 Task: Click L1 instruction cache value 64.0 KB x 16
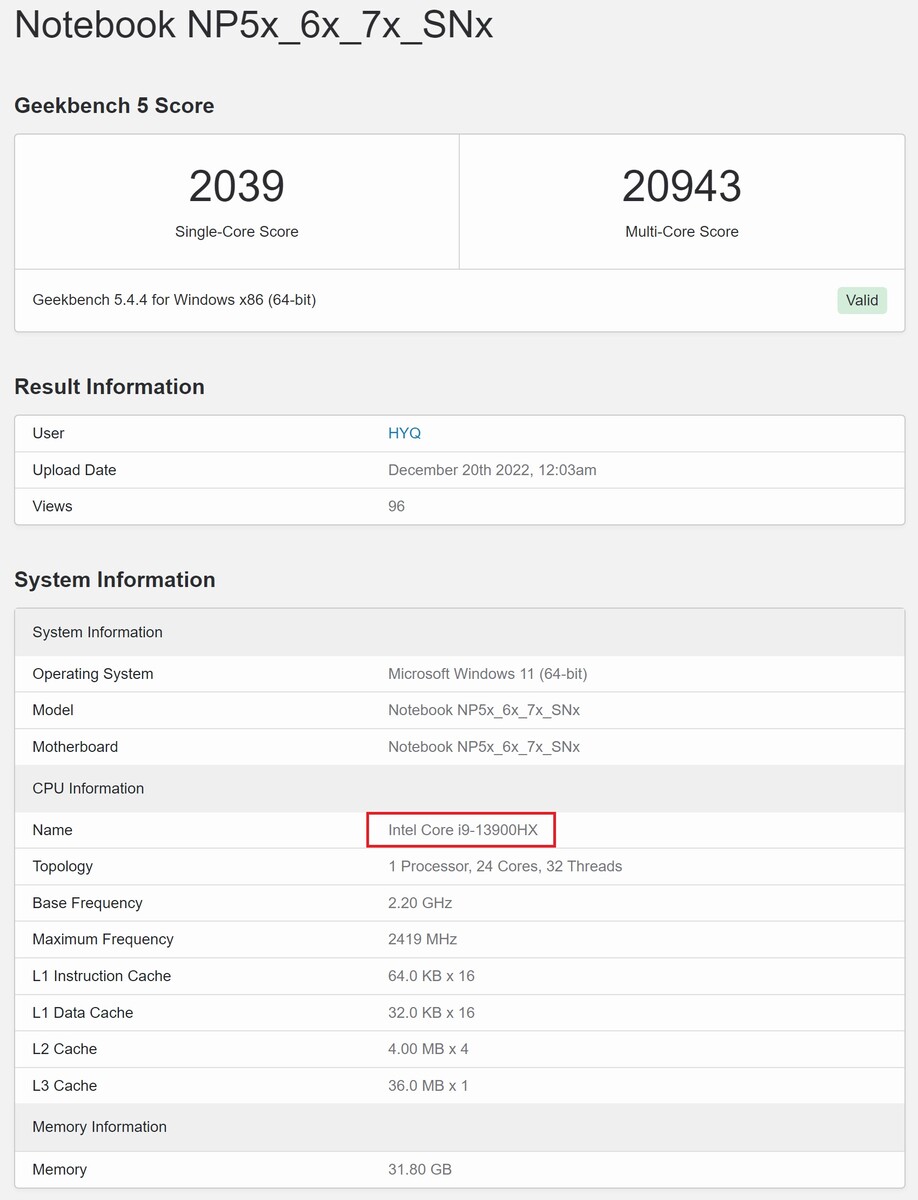[x=431, y=976]
